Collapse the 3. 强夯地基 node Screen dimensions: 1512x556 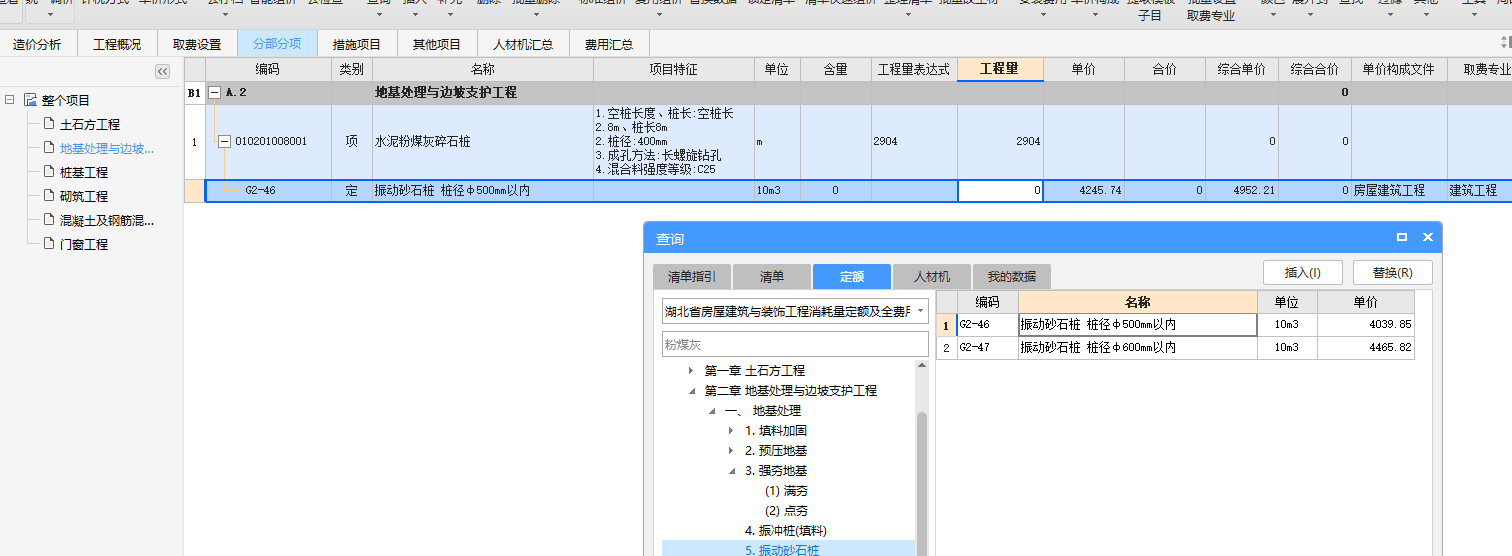point(731,471)
